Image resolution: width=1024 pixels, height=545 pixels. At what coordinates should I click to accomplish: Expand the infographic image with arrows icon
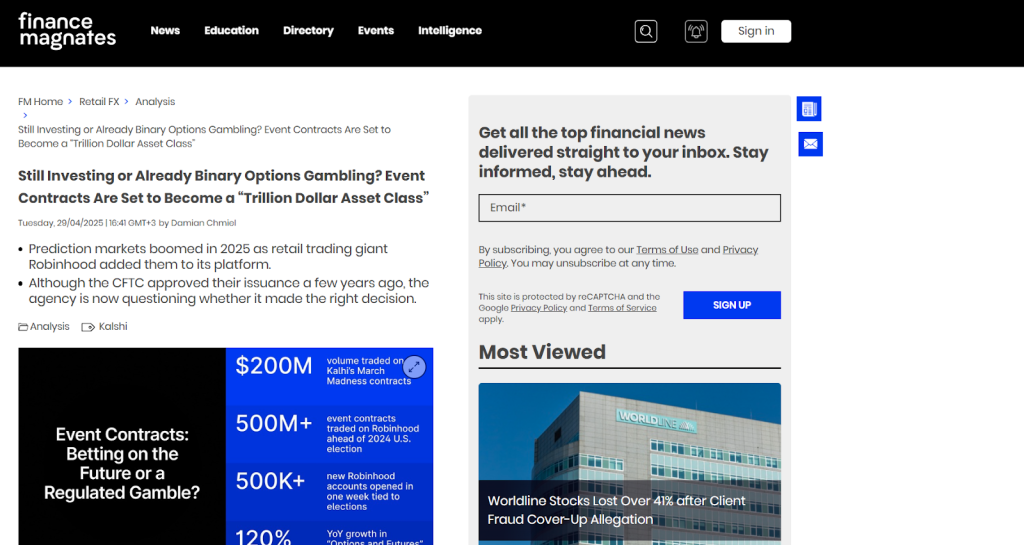click(x=414, y=367)
